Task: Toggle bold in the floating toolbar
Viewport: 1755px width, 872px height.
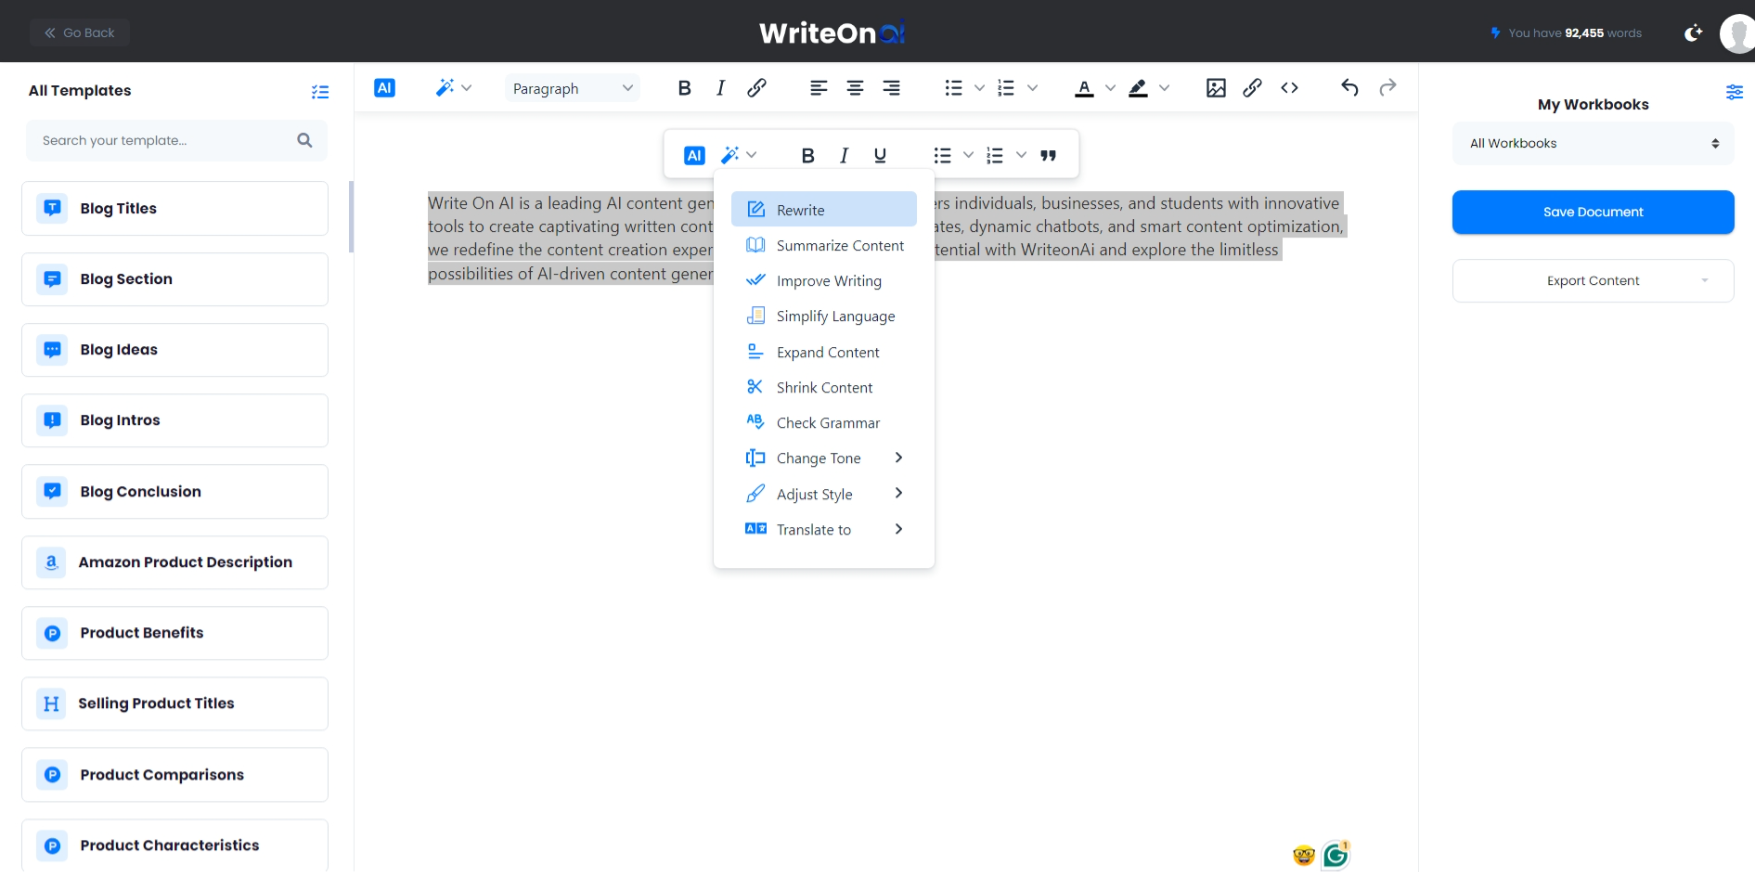Action: (x=808, y=155)
